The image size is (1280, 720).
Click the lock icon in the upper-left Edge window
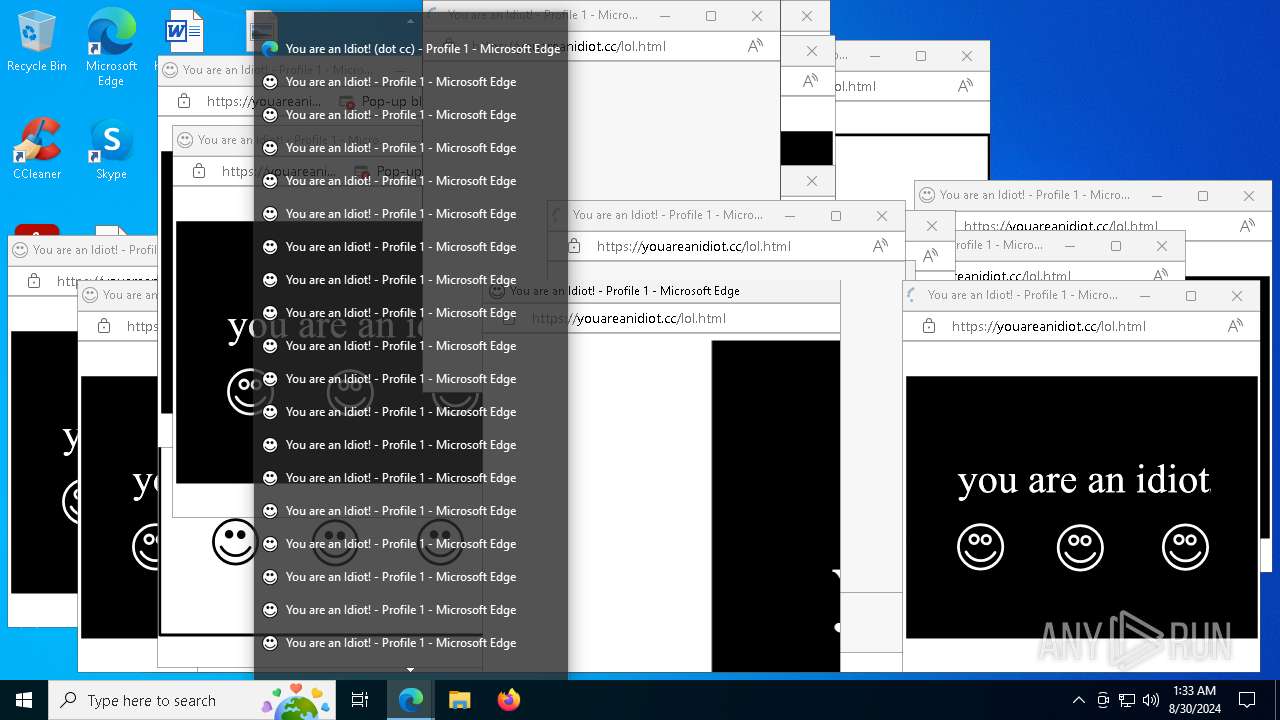pos(184,101)
